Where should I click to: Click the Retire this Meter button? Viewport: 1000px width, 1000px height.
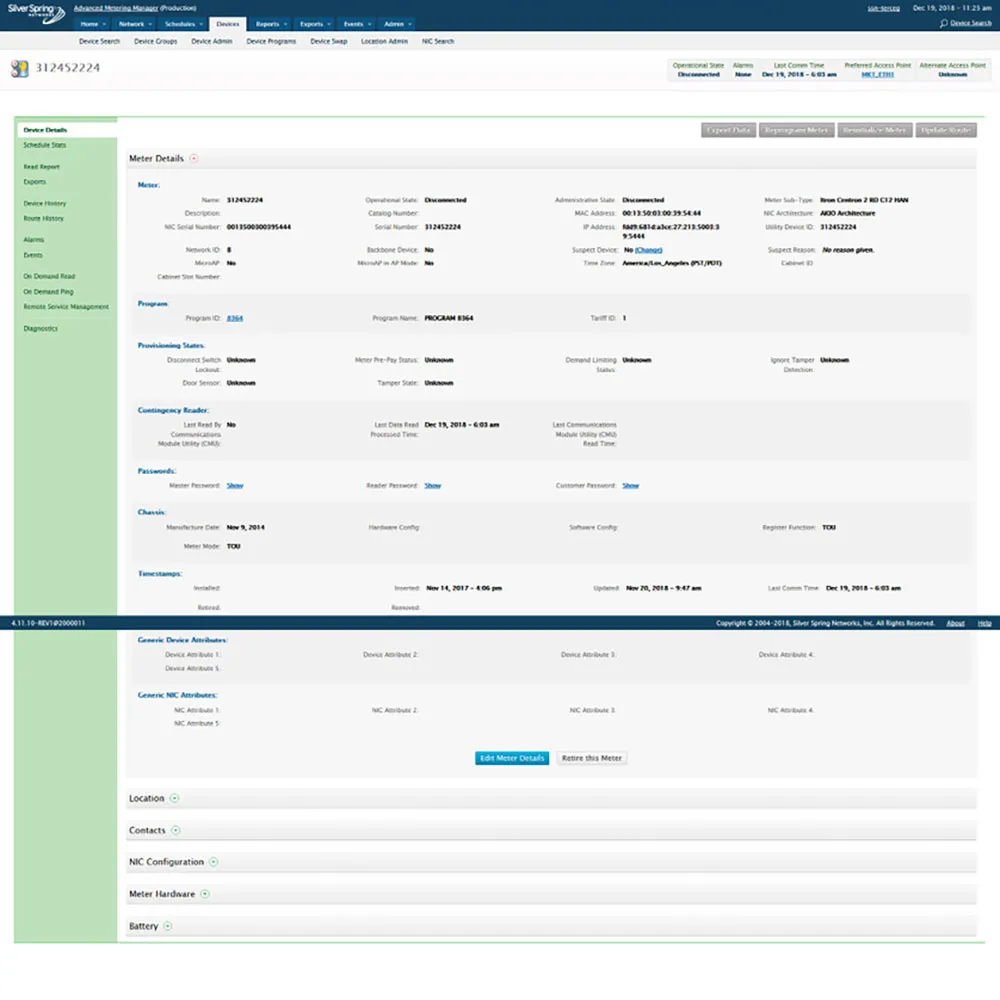[591, 758]
